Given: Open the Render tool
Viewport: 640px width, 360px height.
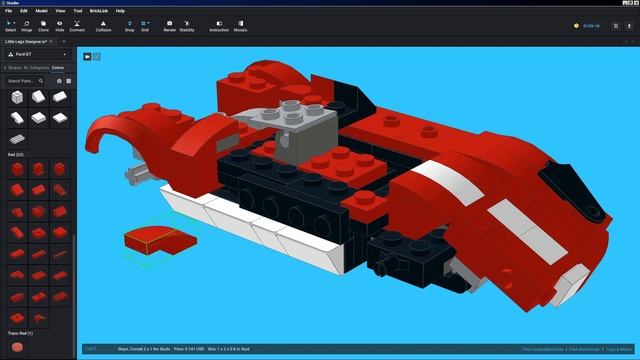Looking at the screenshot, I should 169,26.
